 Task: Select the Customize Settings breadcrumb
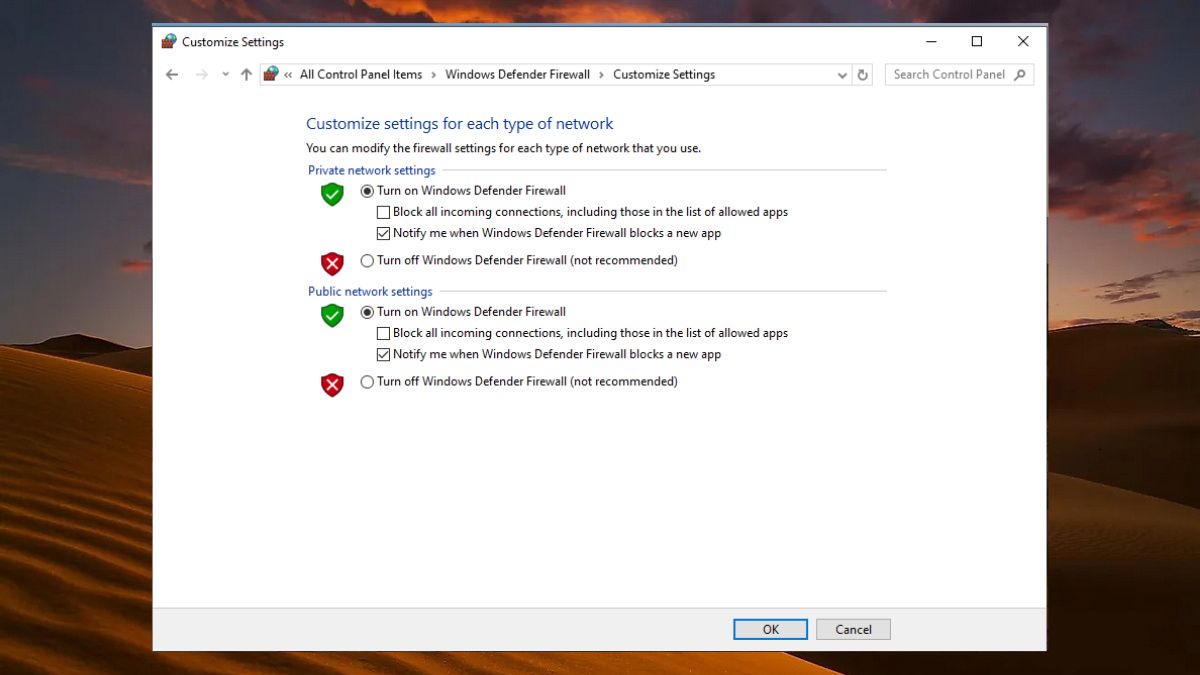[664, 74]
